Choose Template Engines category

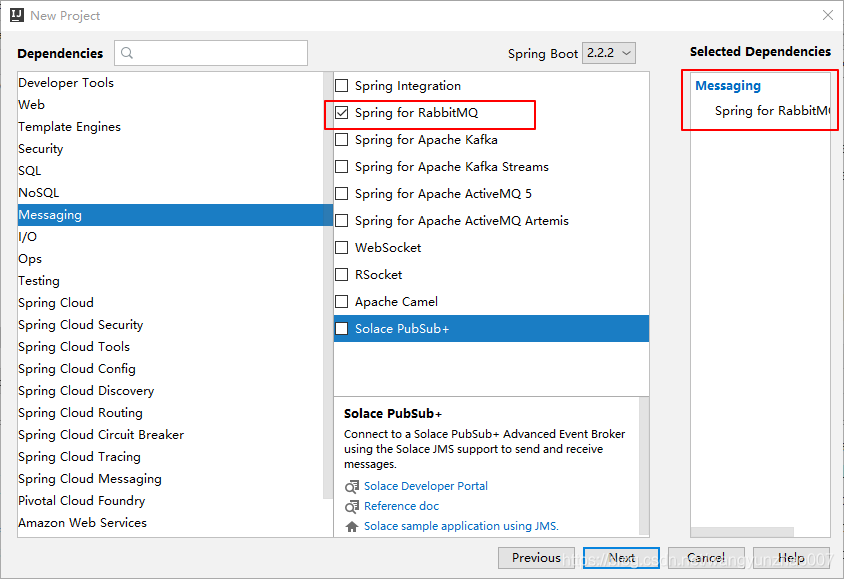(x=170, y=126)
